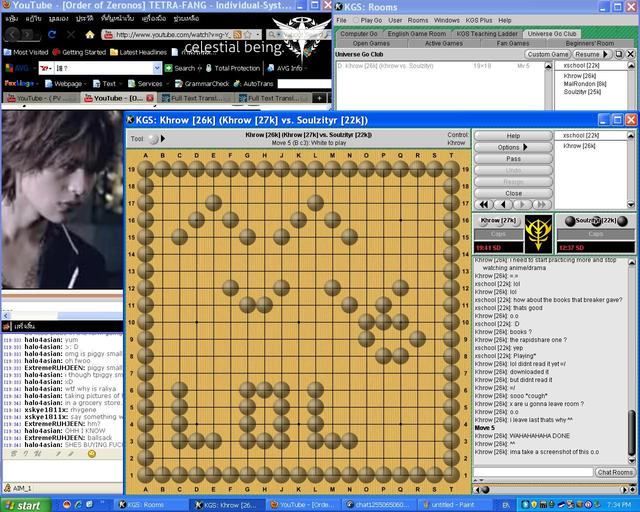Place stone at board point K10
The height and width of the screenshot is (512, 640).
(299, 322)
